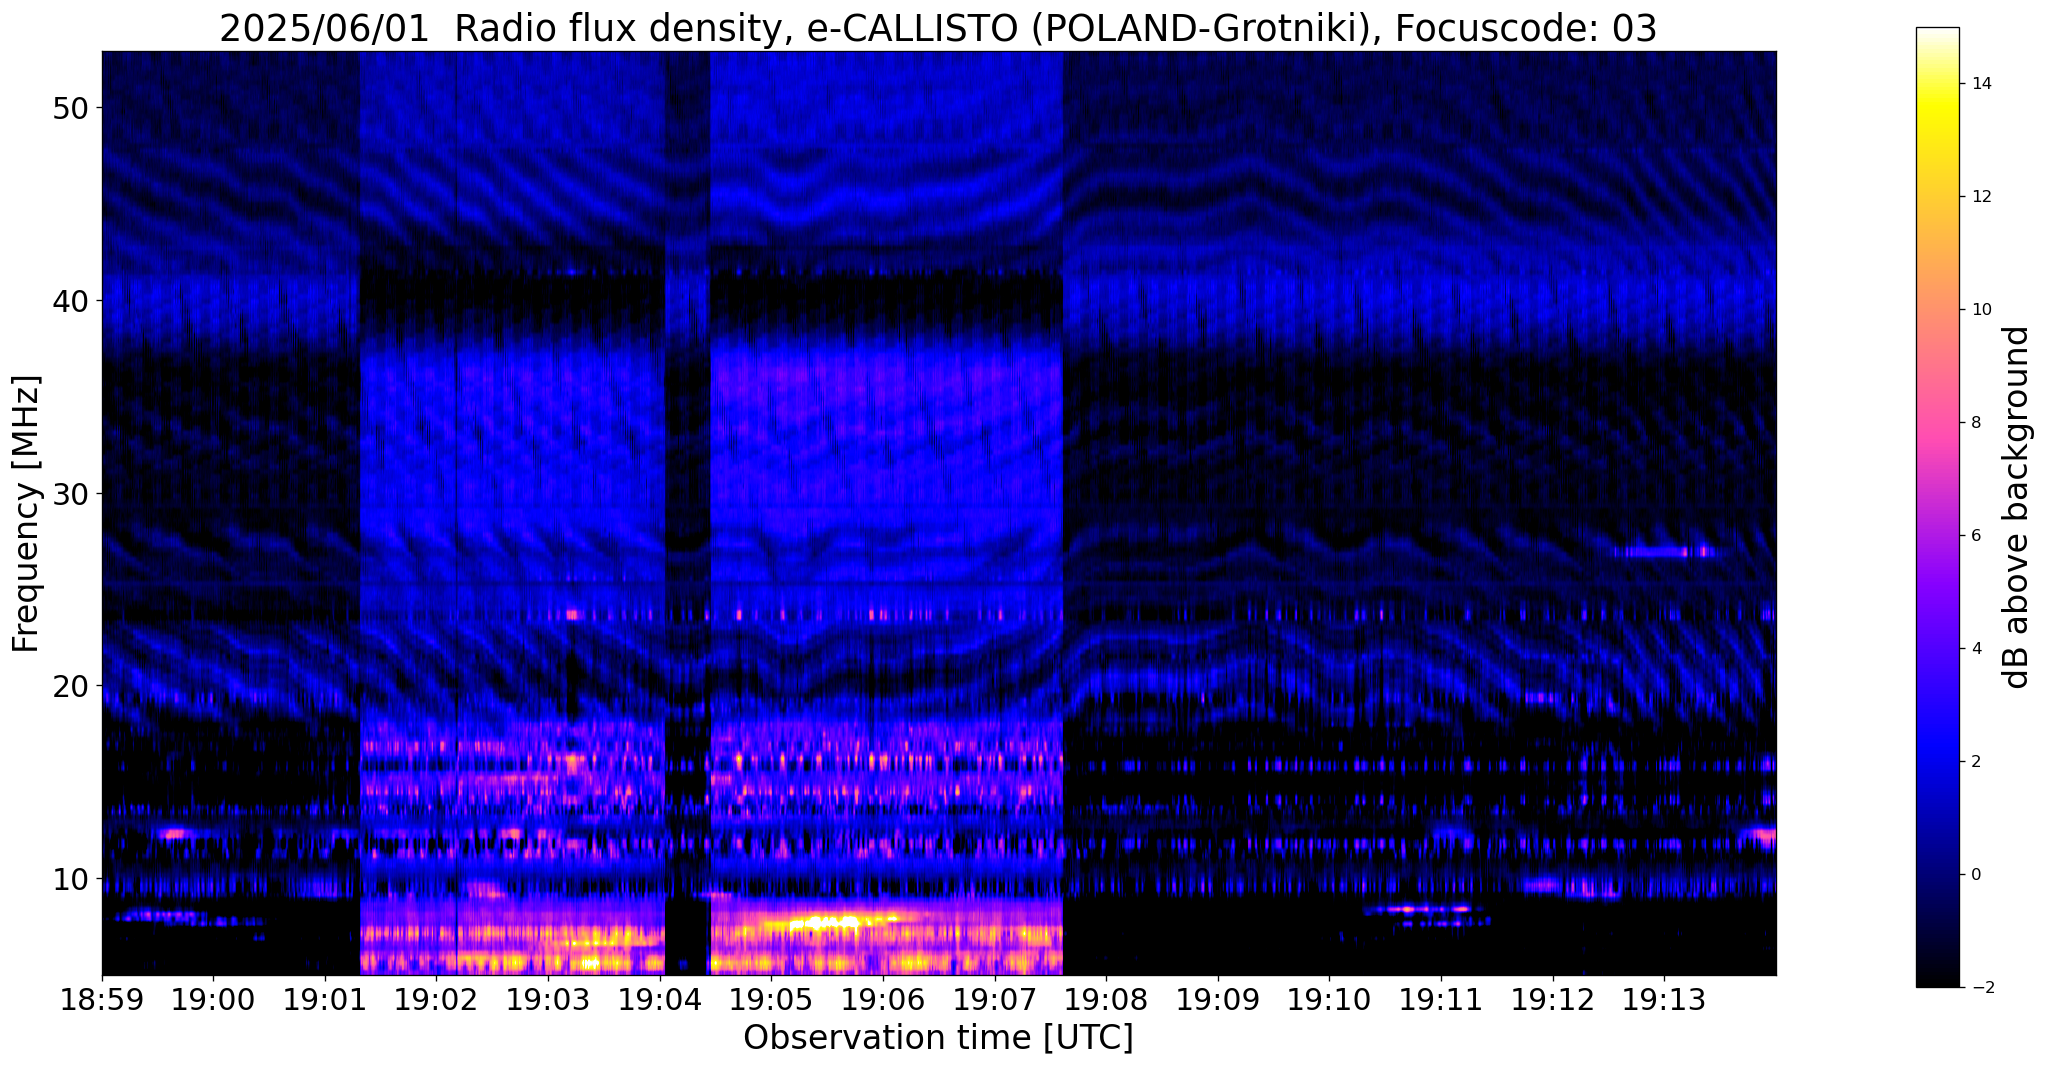The image size is (2047, 1067).
Task: Click the 19:03 time tick label
Action: click(x=548, y=999)
